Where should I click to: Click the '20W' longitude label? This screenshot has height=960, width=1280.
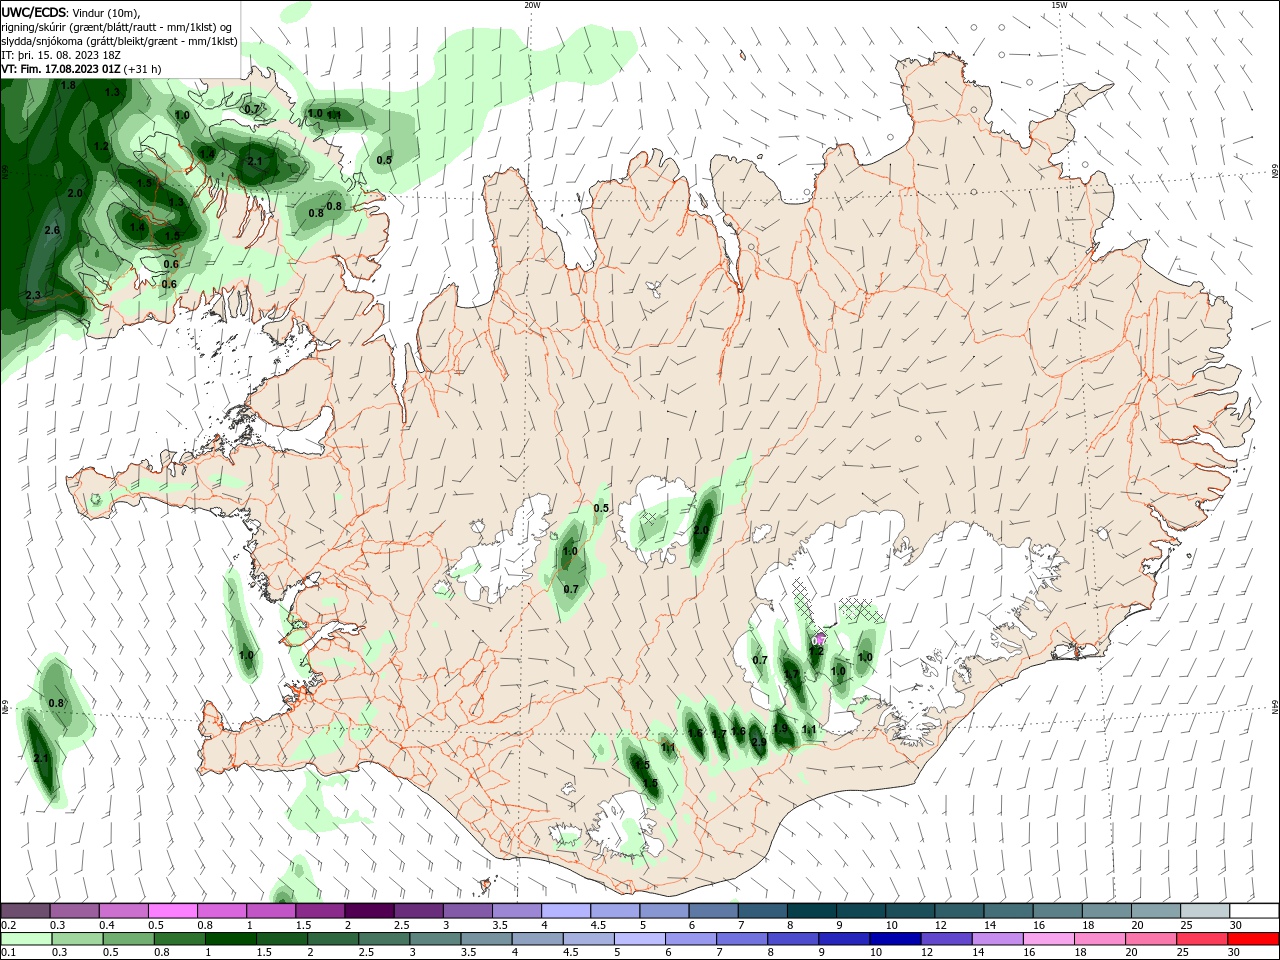pyautogui.click(x=532, y=5)
